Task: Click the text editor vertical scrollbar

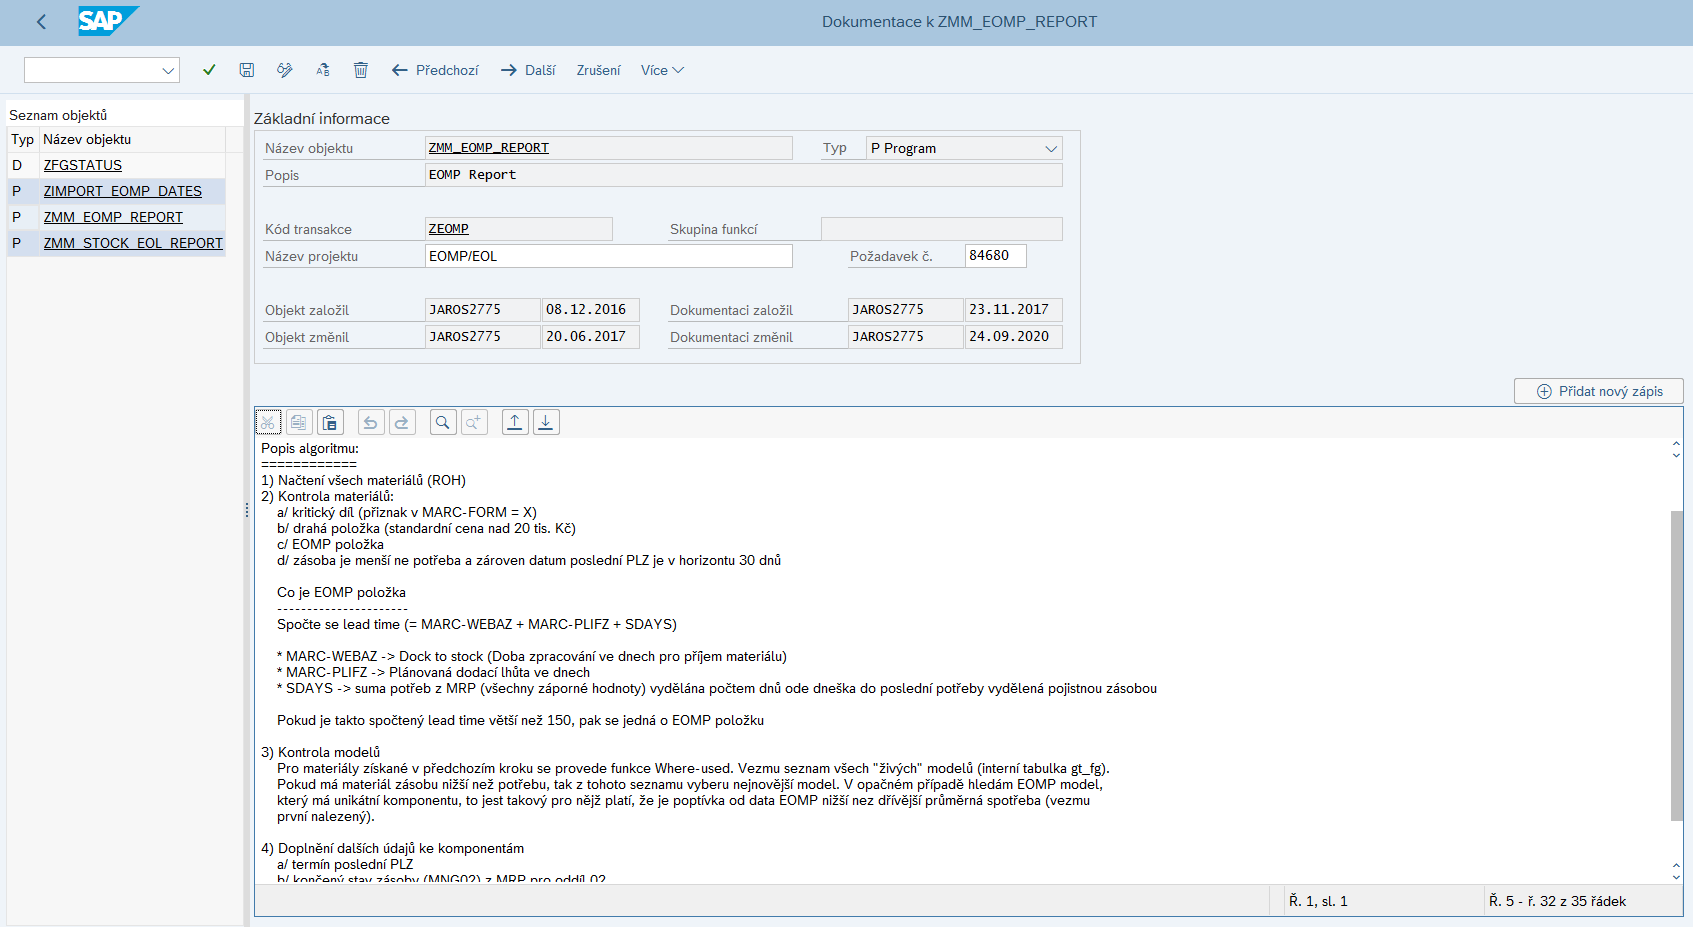Action: point(1676,664)
